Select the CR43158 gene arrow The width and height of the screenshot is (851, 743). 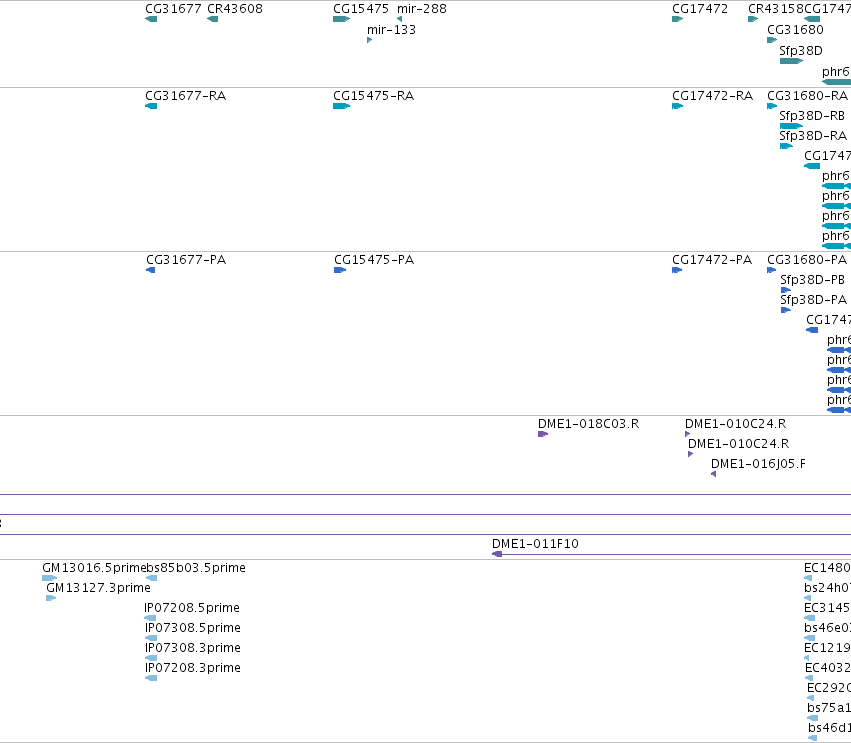pos(753,19)
